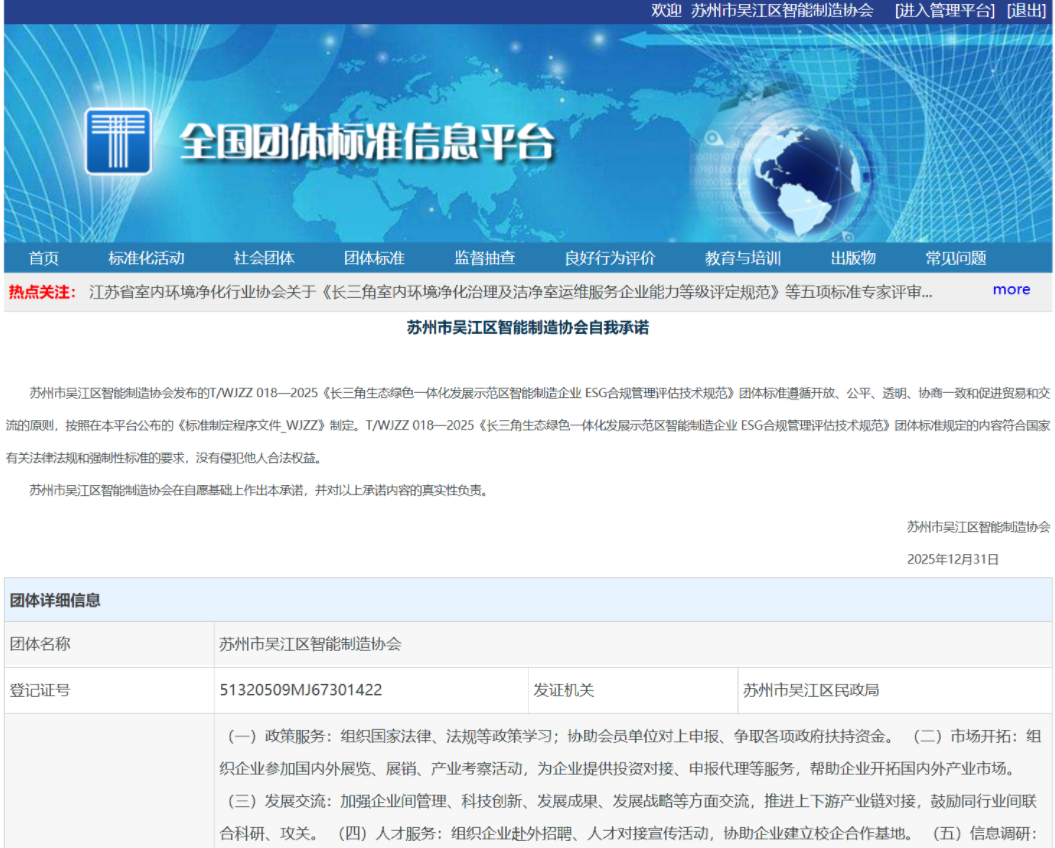
Task: Click the more link beside hot news
Action: pos(1011,289)
